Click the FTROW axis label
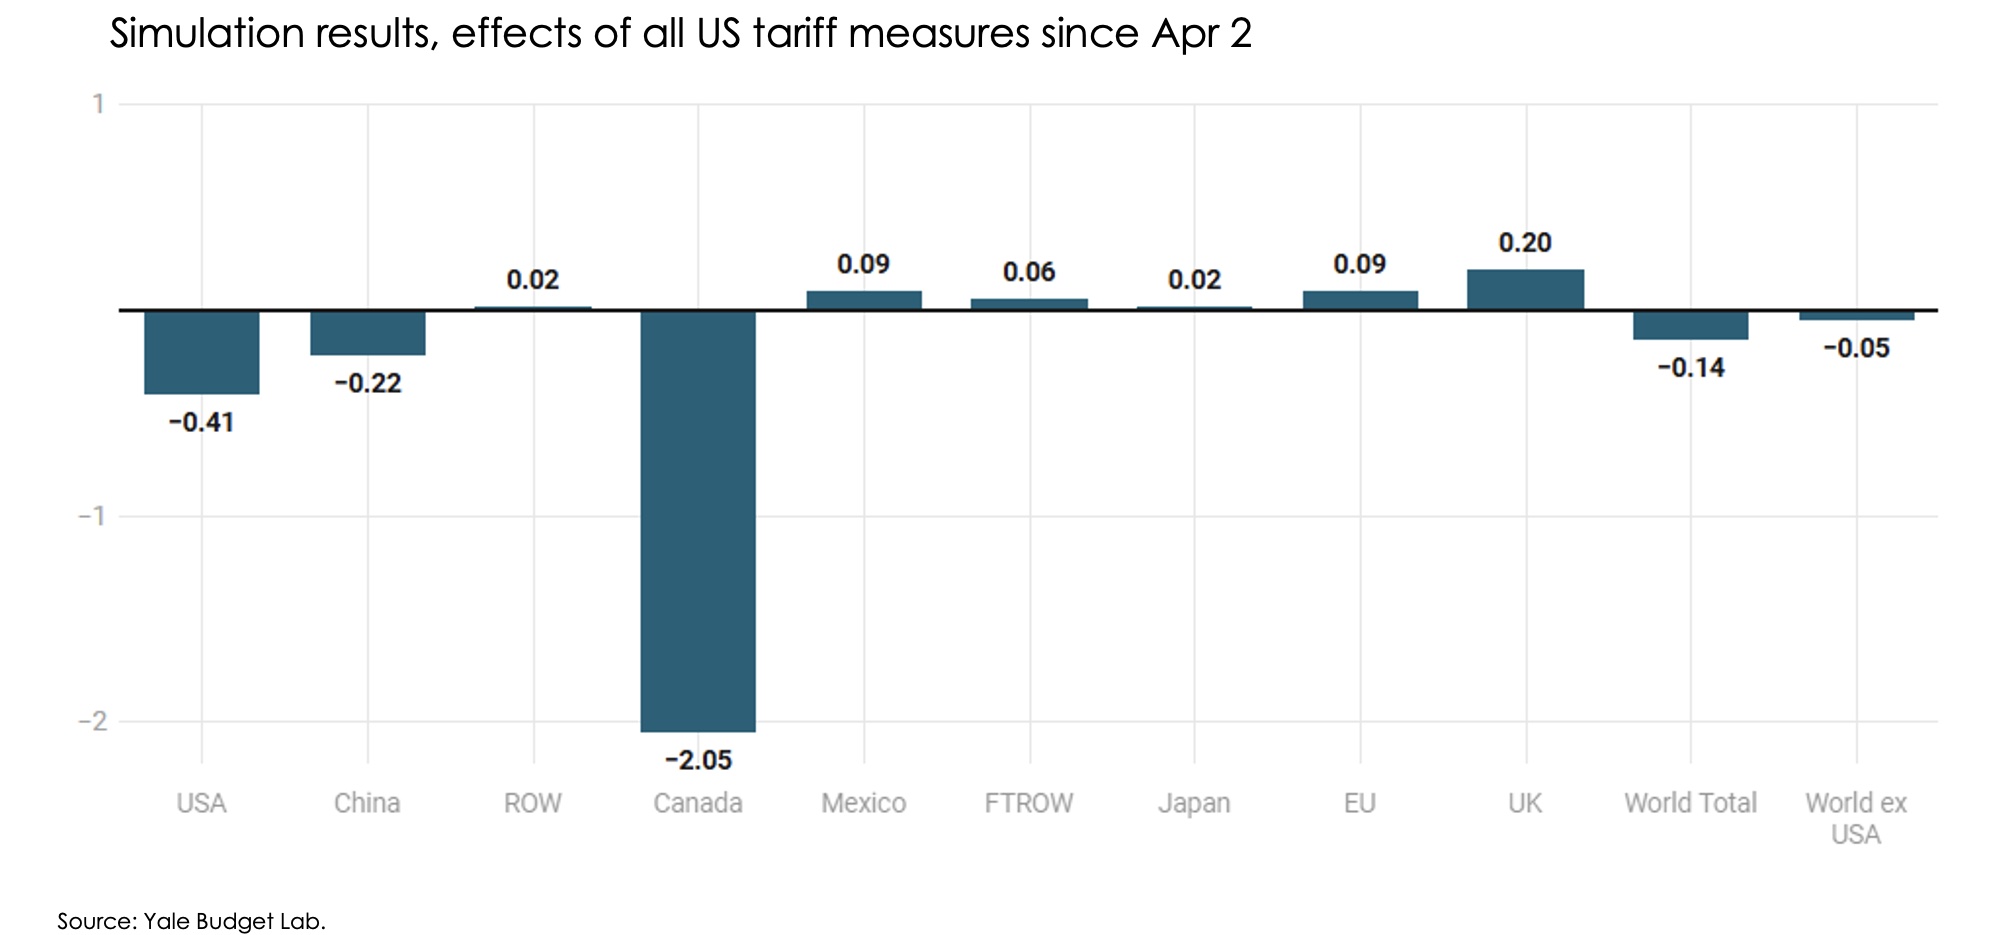1994x935 pixels. [1029, 803]
